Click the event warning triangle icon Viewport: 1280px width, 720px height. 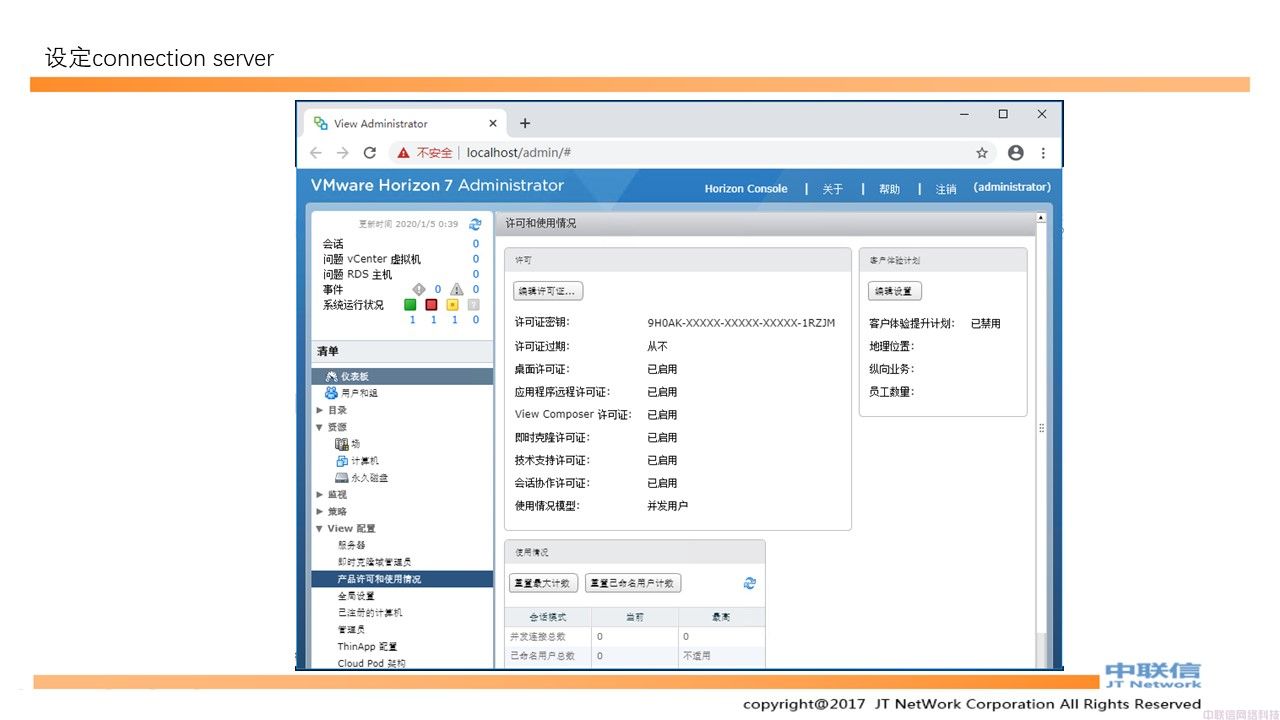coord(456,289)
